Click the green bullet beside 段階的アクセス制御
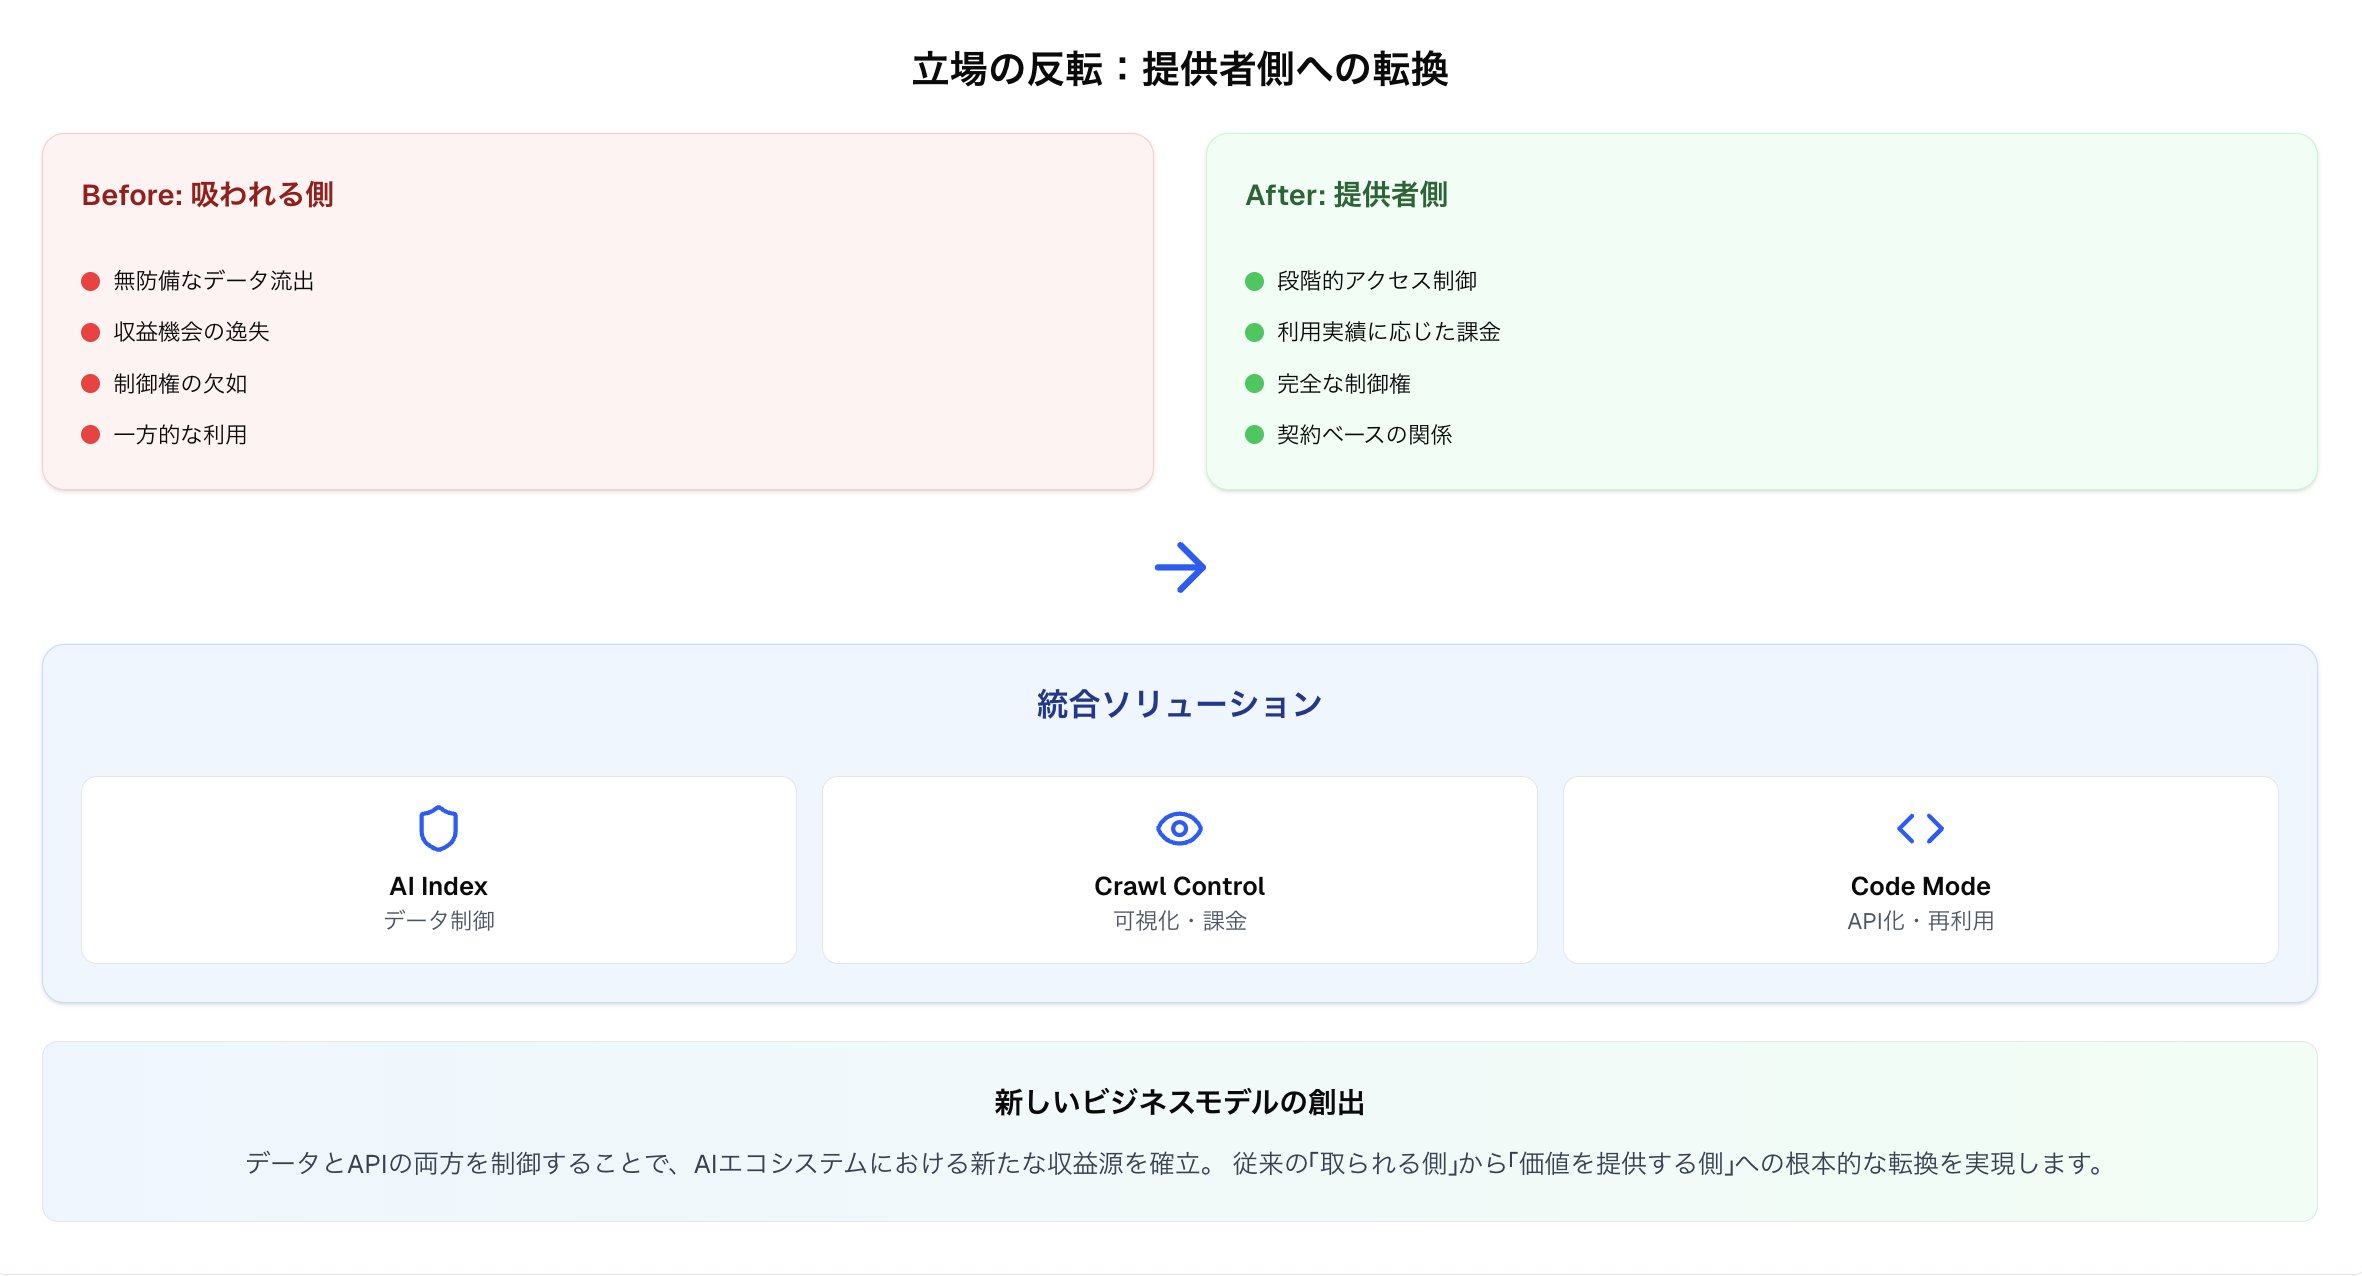Viewport: 2362px width, 1276px height. (x=1254, y=281)
